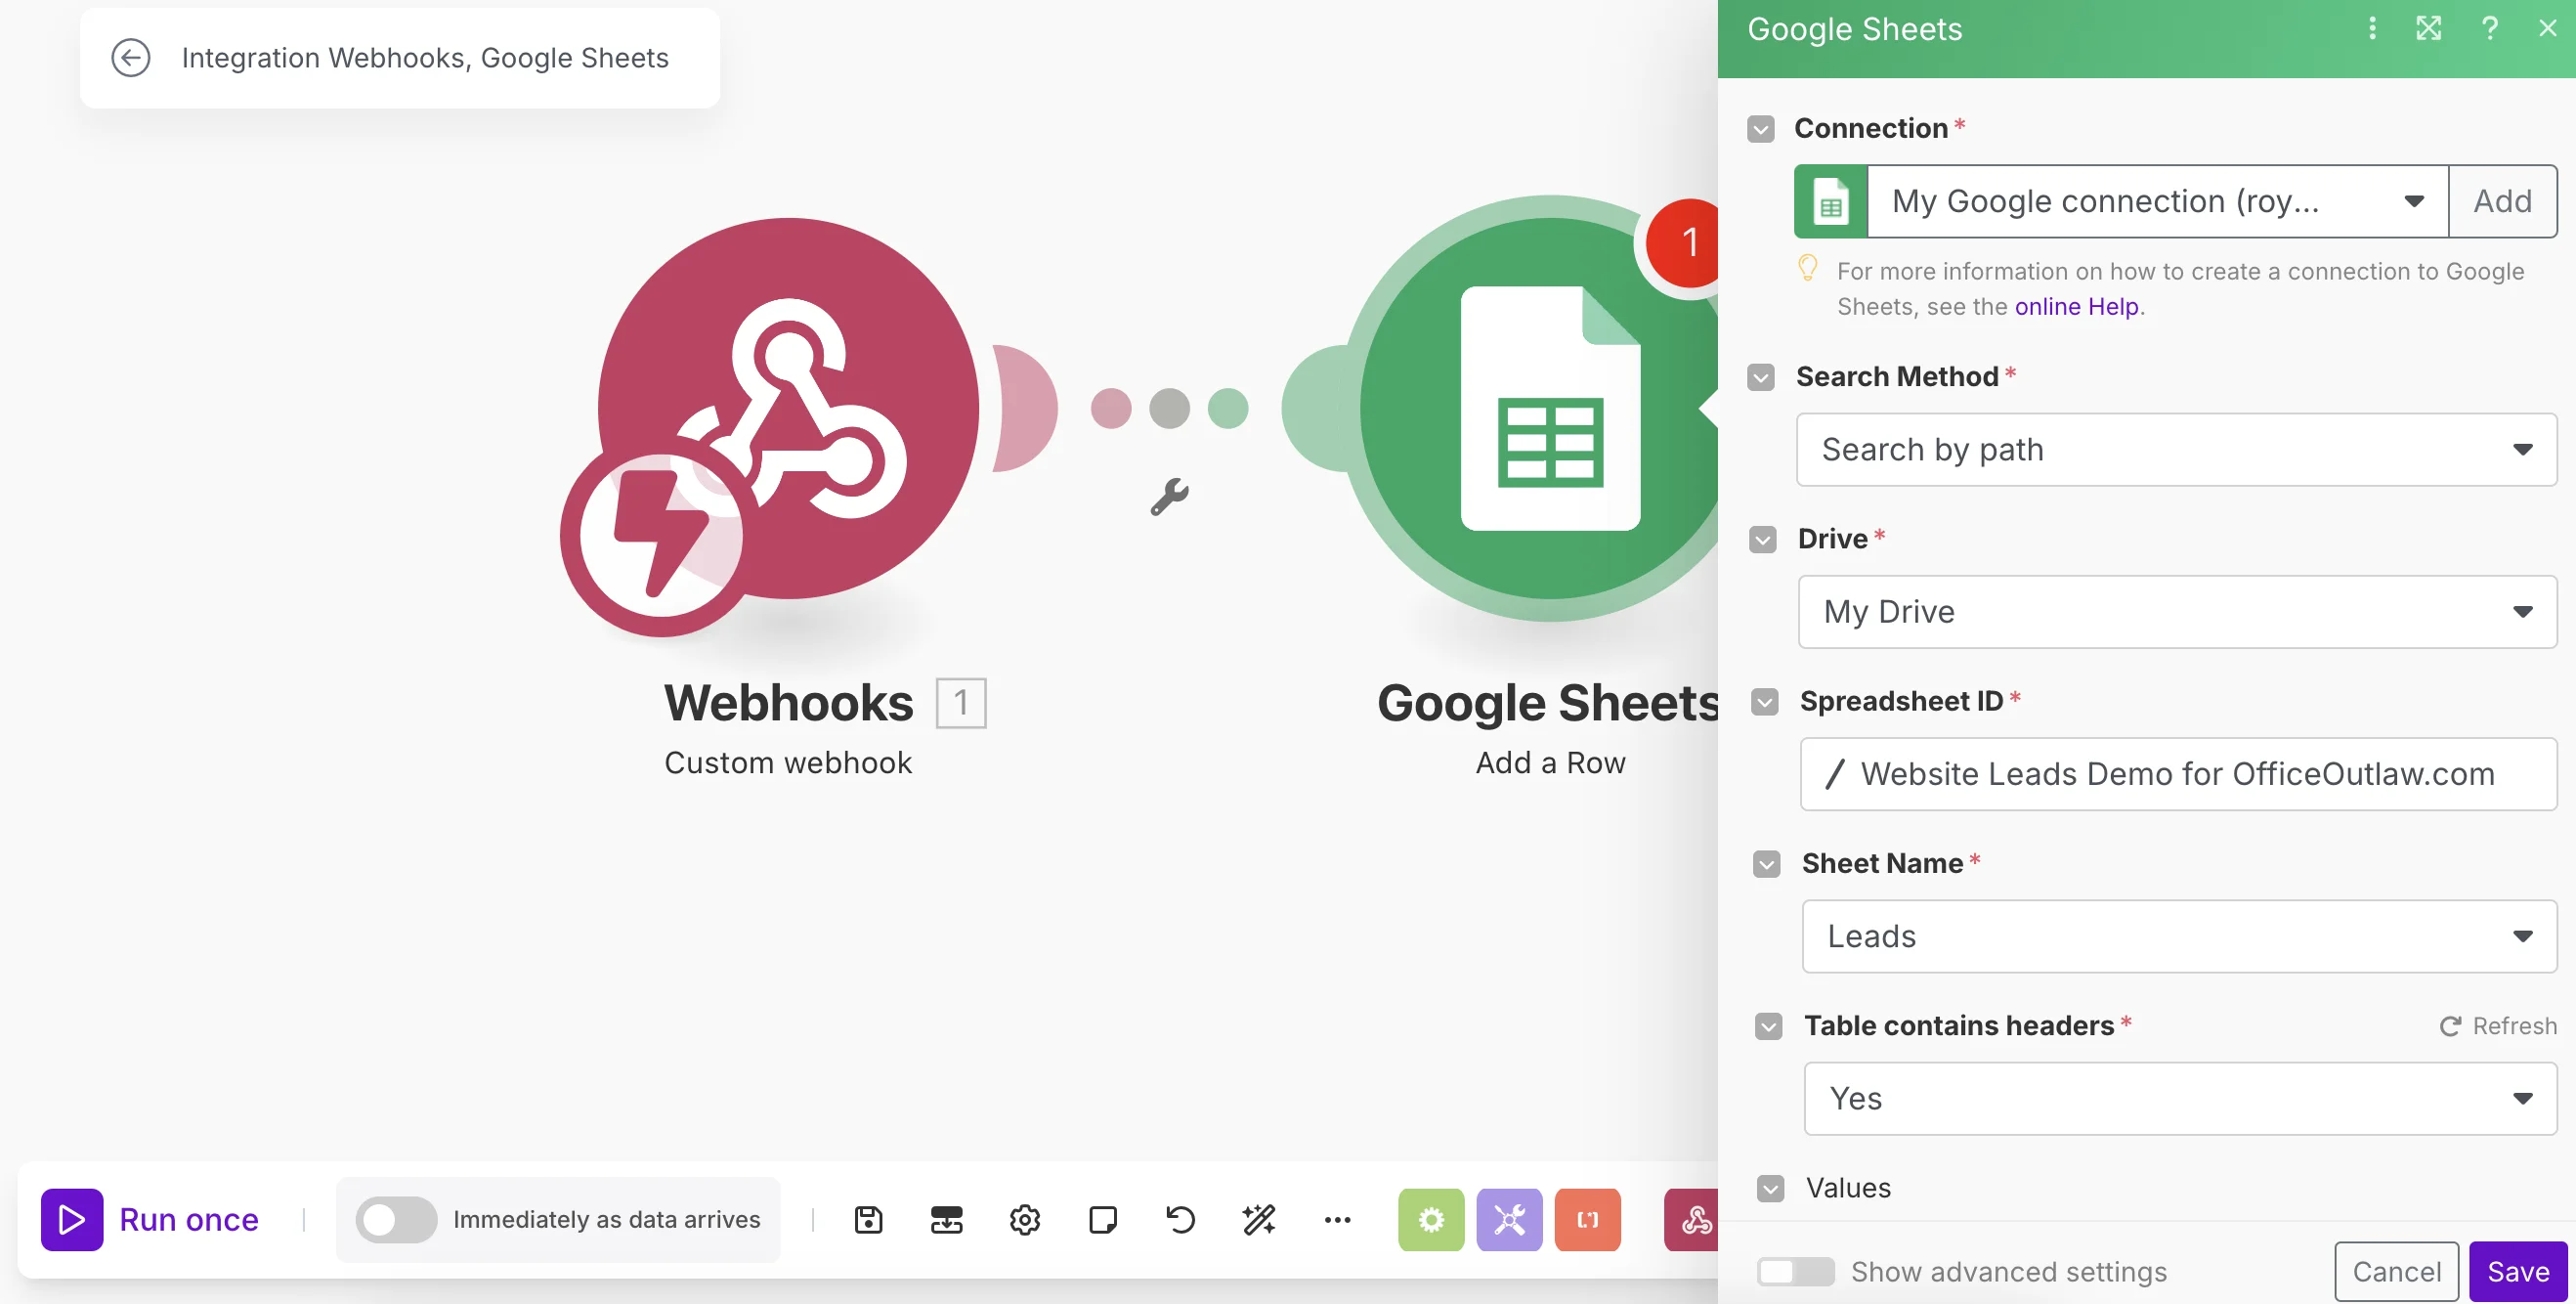Toggle the Table contains headers checkbox
The width and height of the screenshot is (2576, 1304).
point(1768,1026)
